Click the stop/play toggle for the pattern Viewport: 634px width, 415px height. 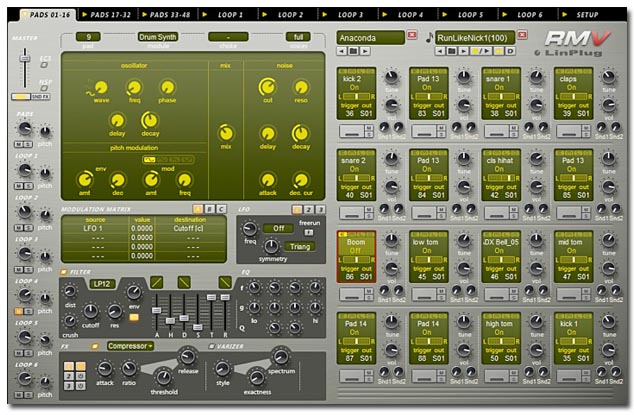[x=481, y=51]
